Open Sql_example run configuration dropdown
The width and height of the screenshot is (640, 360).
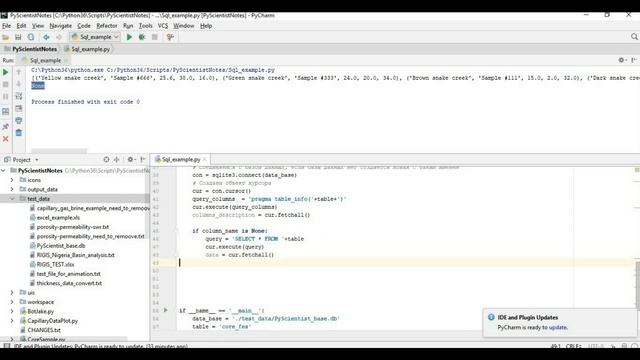point(95,37)
